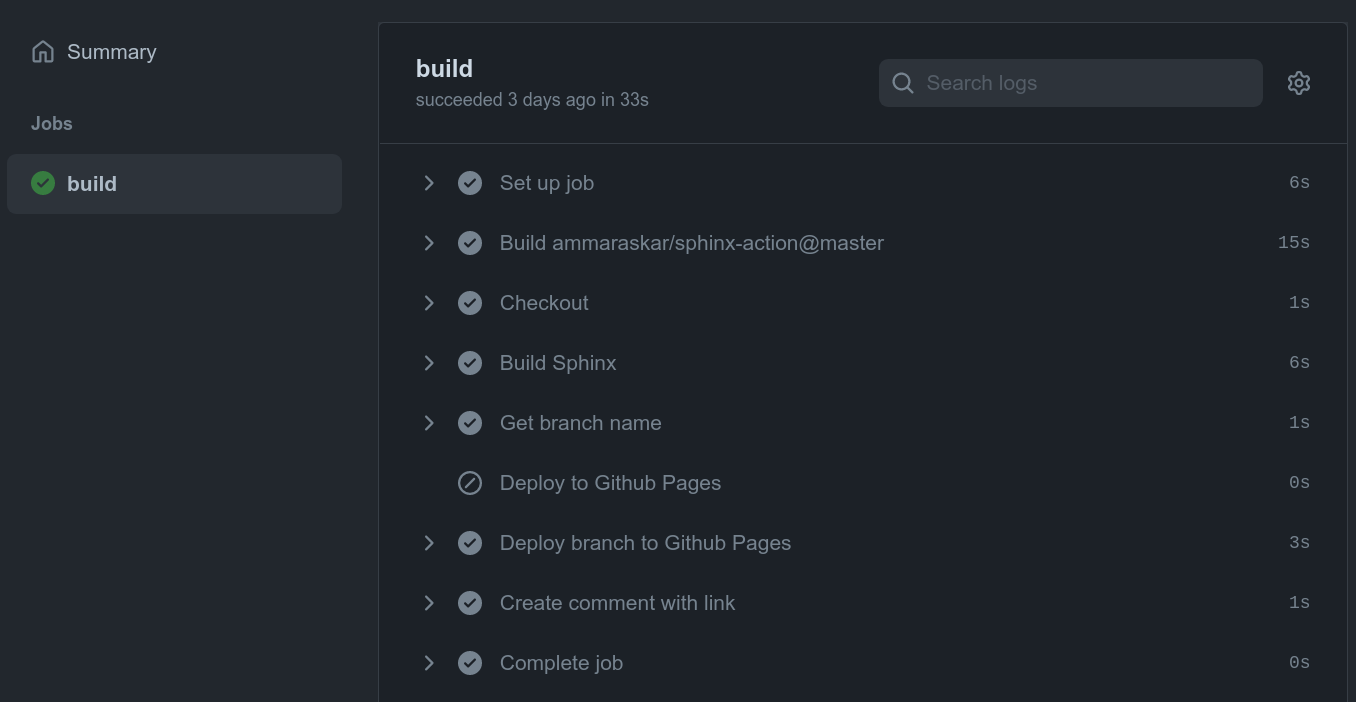Click the Summary home icon
Viewport: 1356px width, 702px height.
click(43, 52)
